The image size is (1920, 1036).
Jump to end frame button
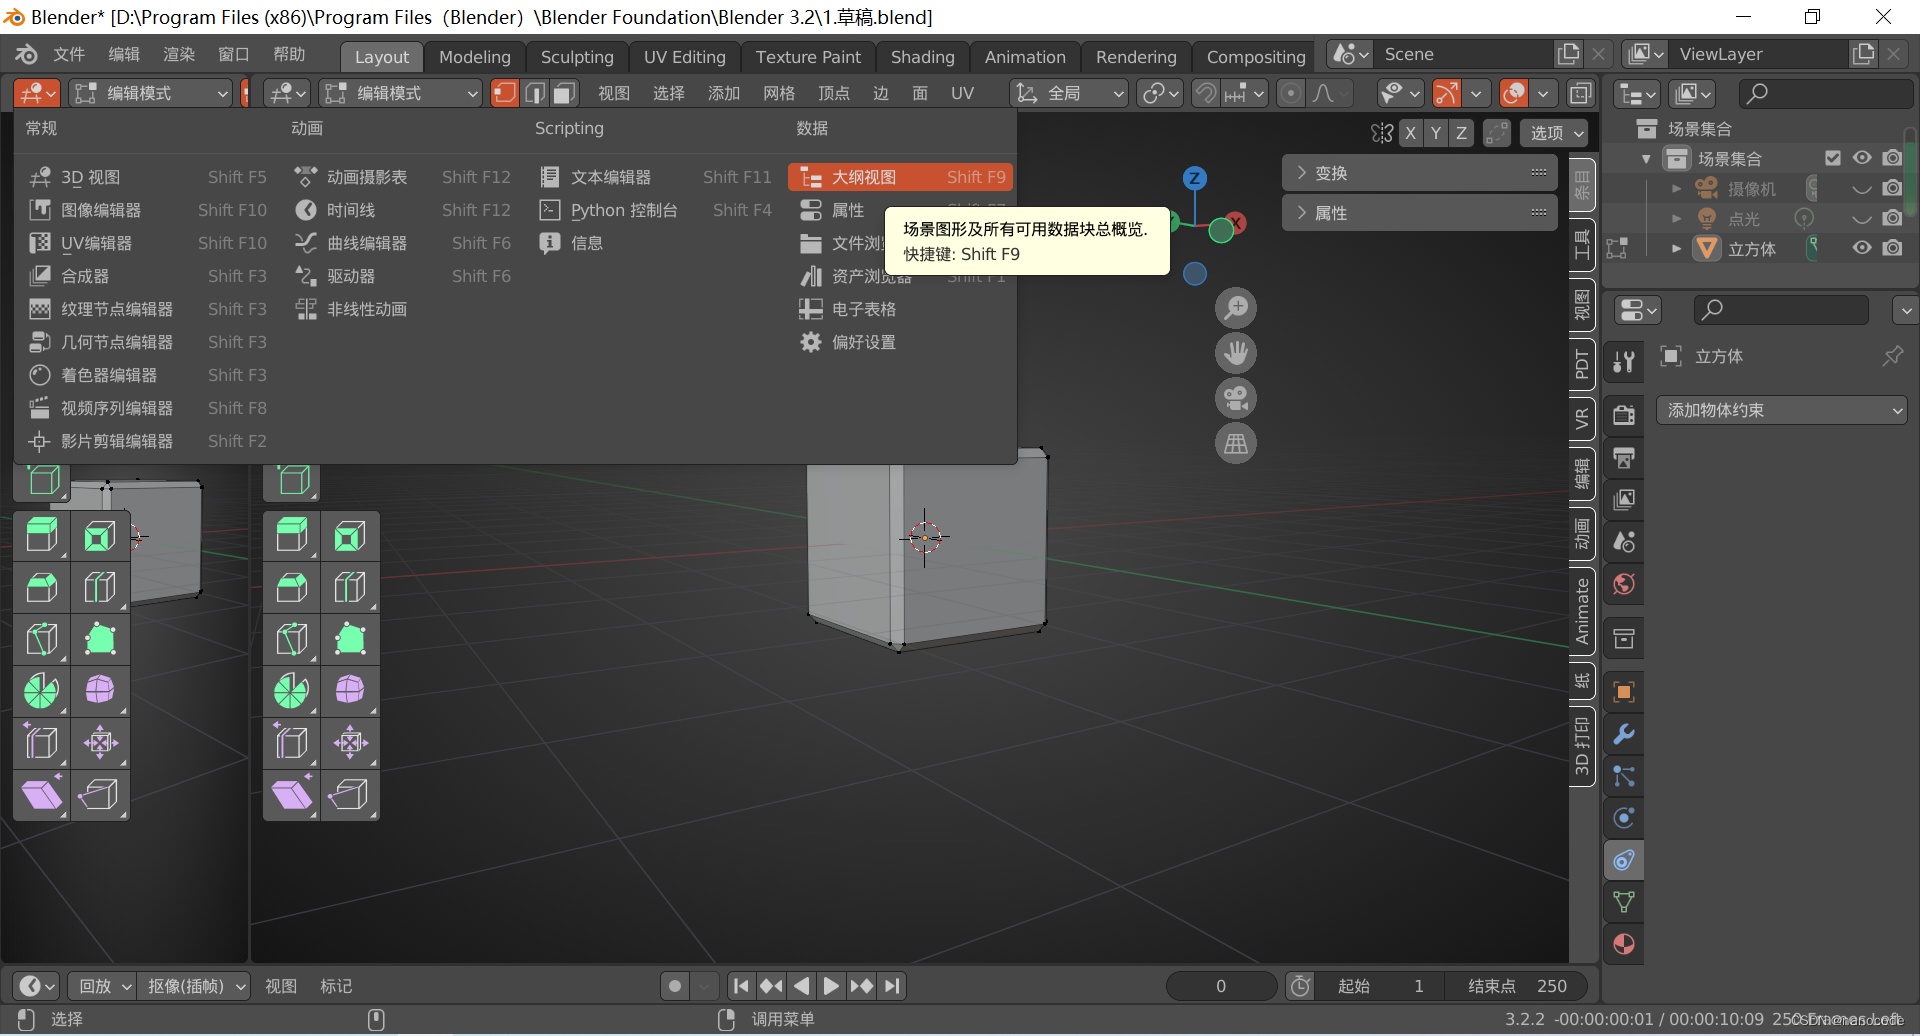click(892, 986)
